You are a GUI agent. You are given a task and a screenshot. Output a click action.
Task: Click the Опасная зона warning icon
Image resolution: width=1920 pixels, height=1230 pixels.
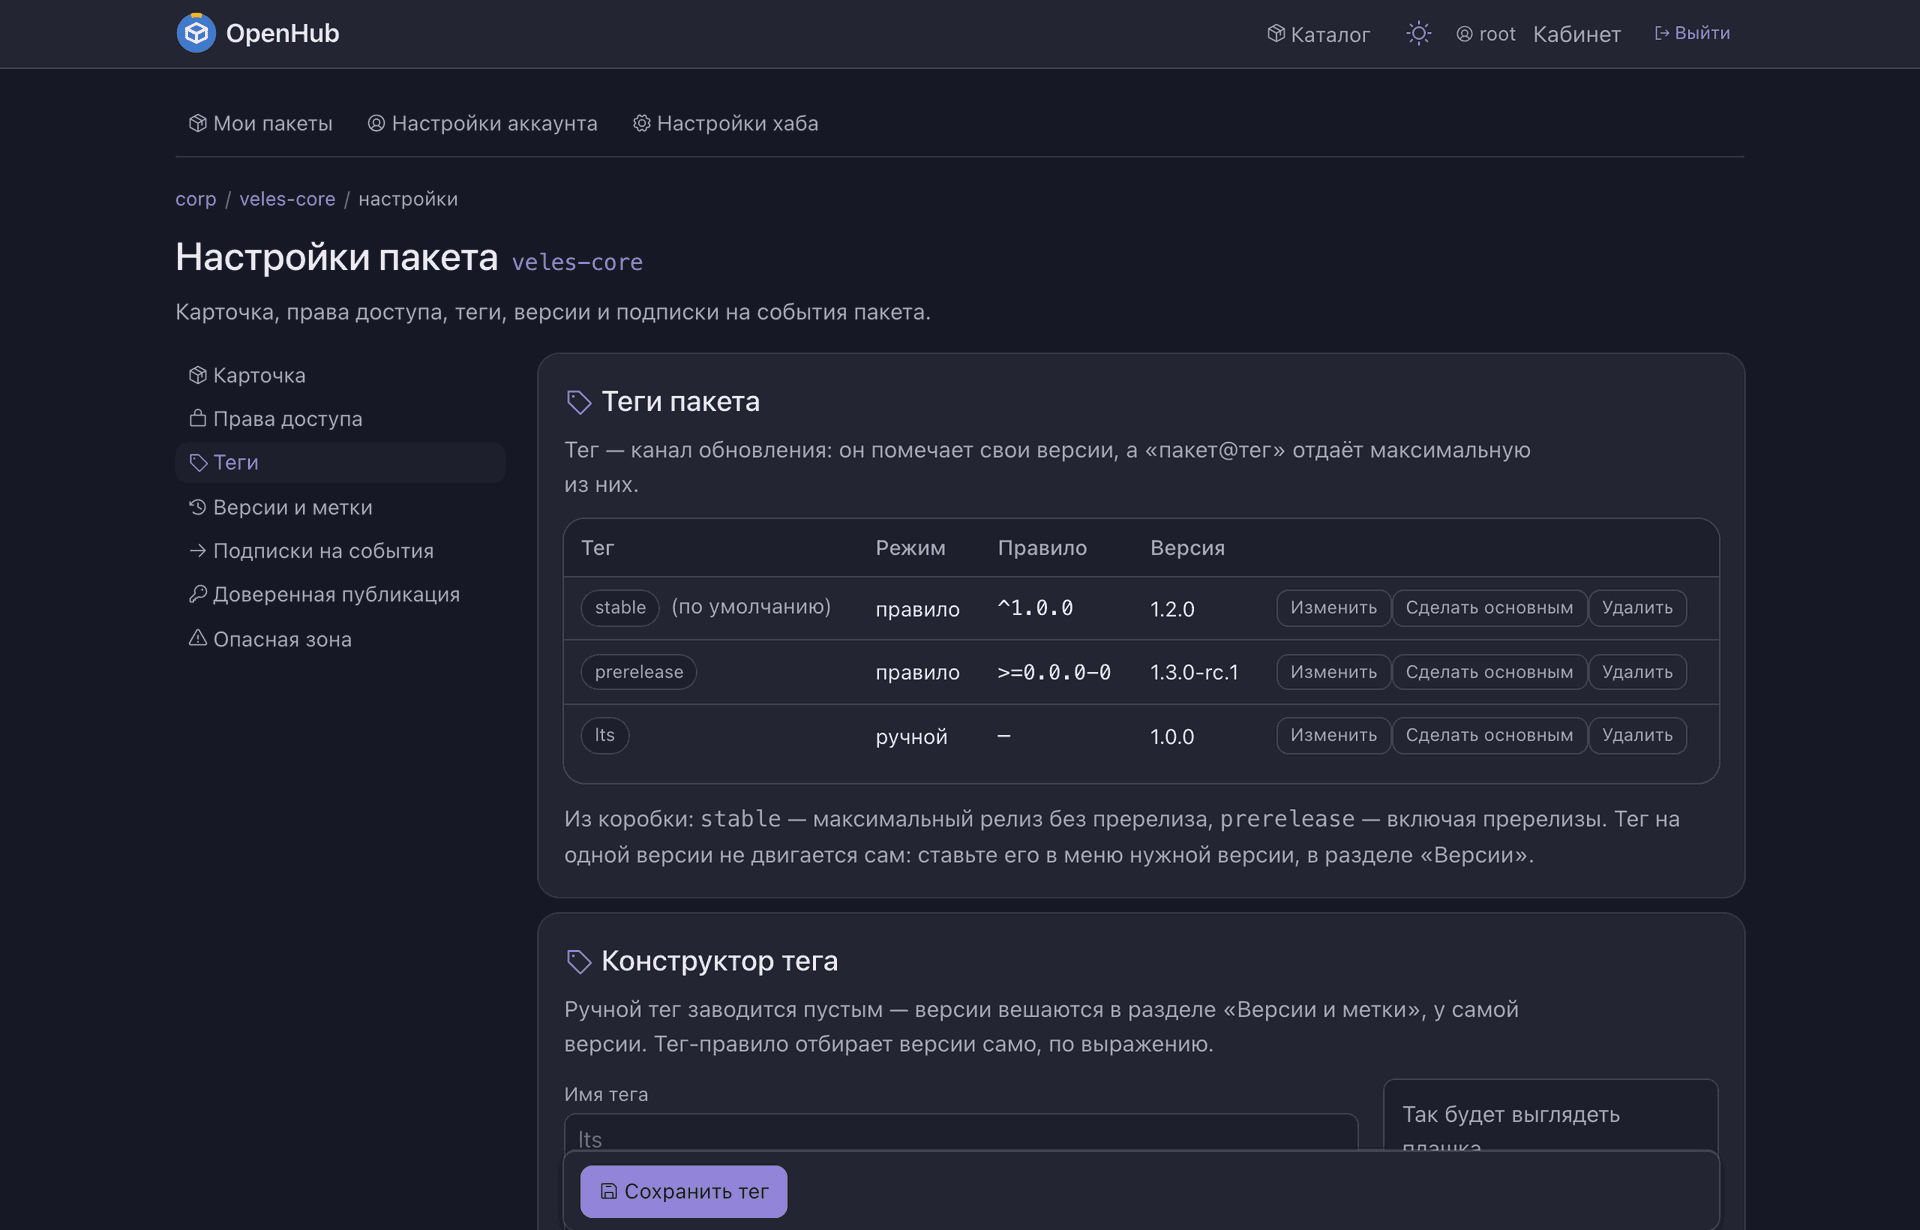pos(198,638)
